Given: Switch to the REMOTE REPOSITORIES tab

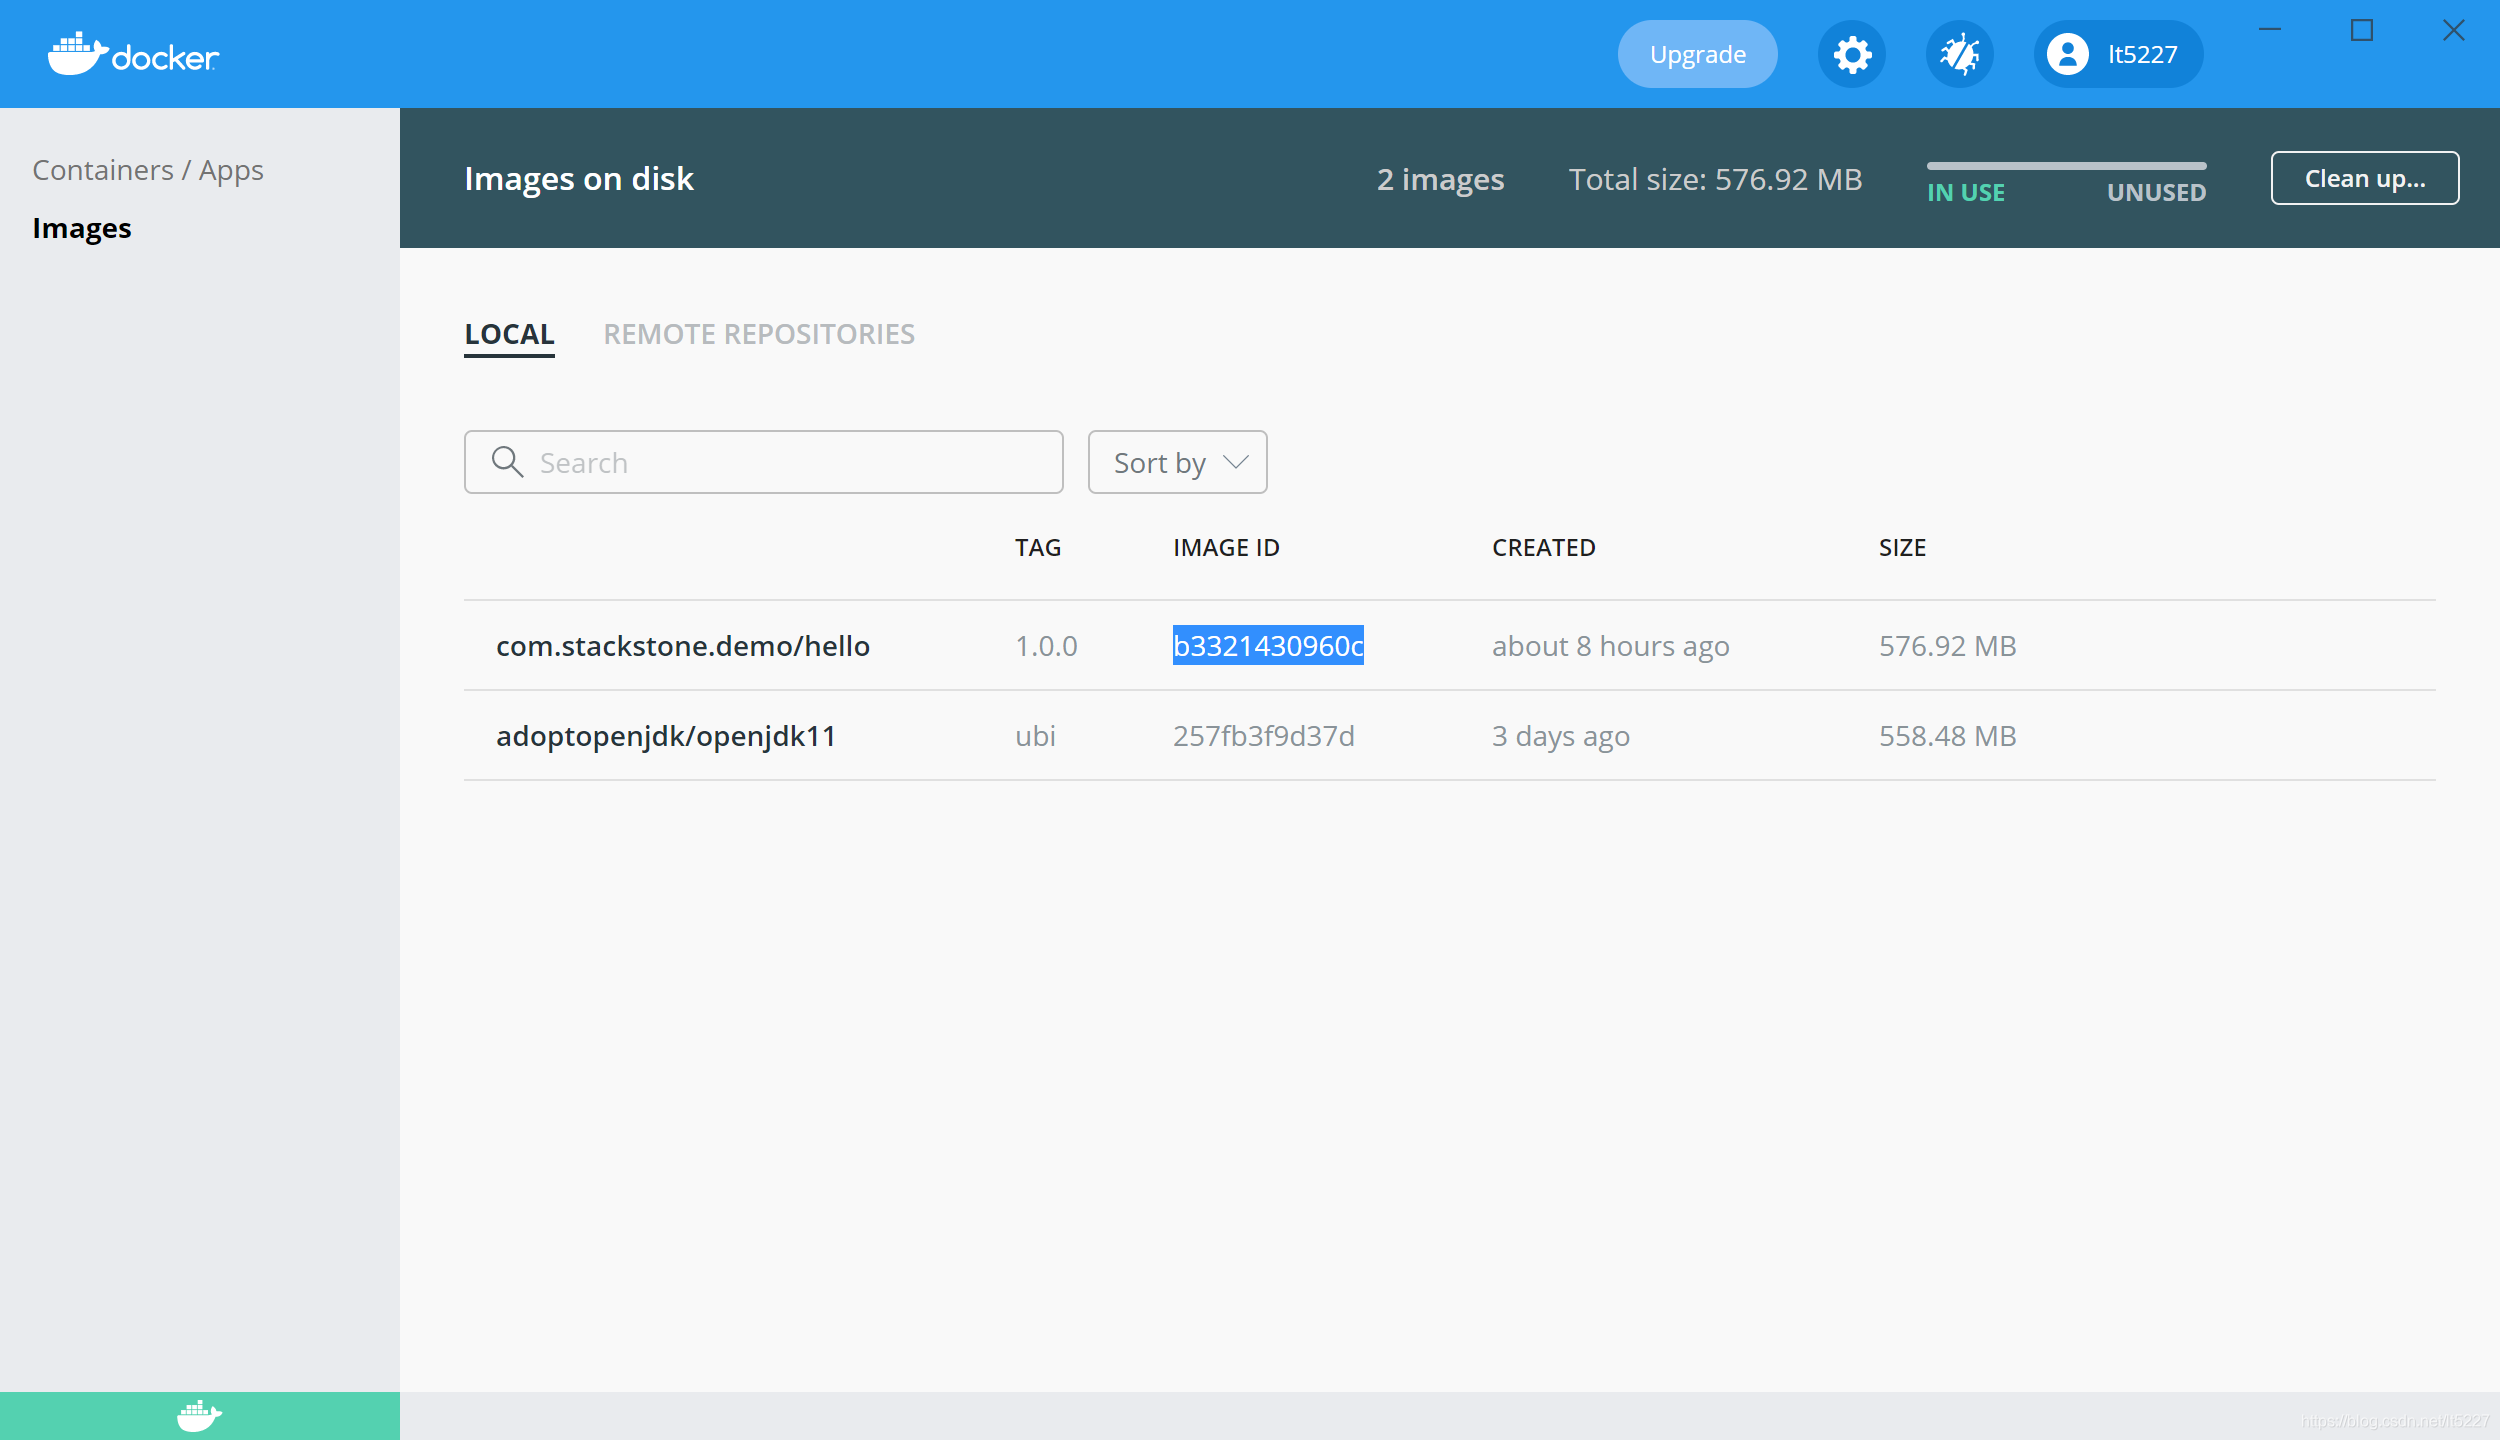Looking at the screenshot, I should pos(759,334).
